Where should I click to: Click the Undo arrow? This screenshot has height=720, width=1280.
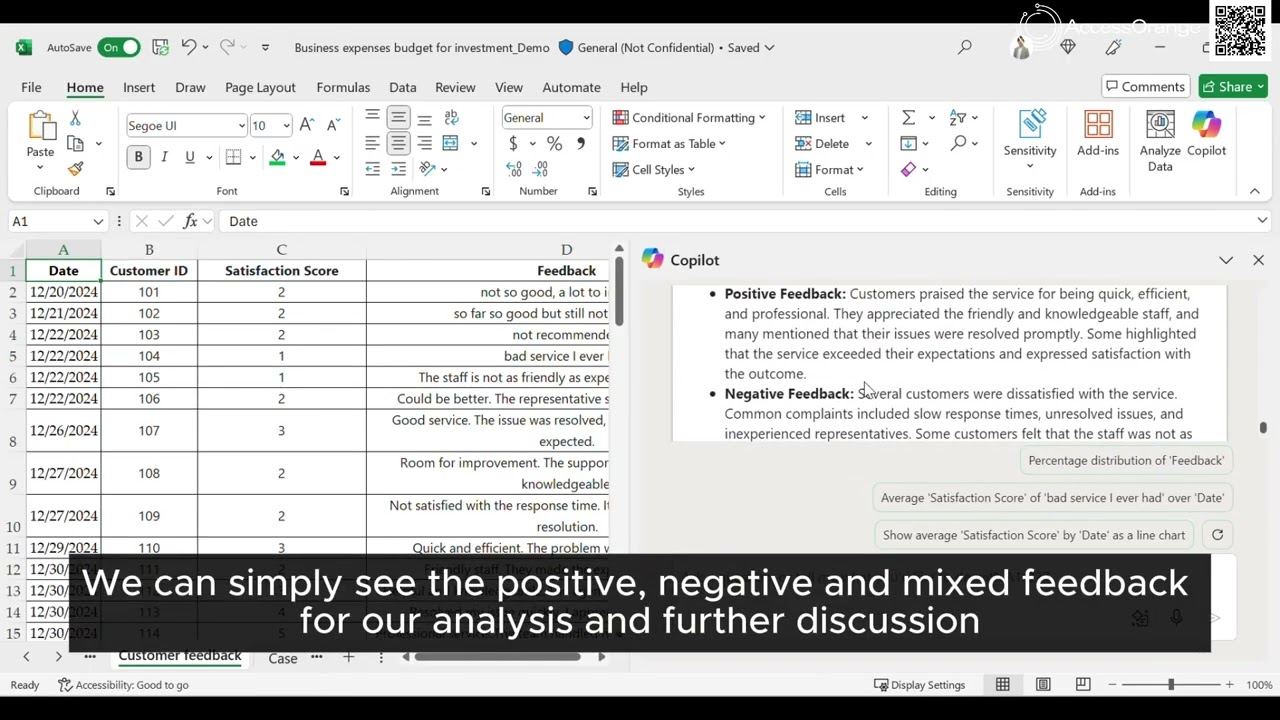pos(189,47)
